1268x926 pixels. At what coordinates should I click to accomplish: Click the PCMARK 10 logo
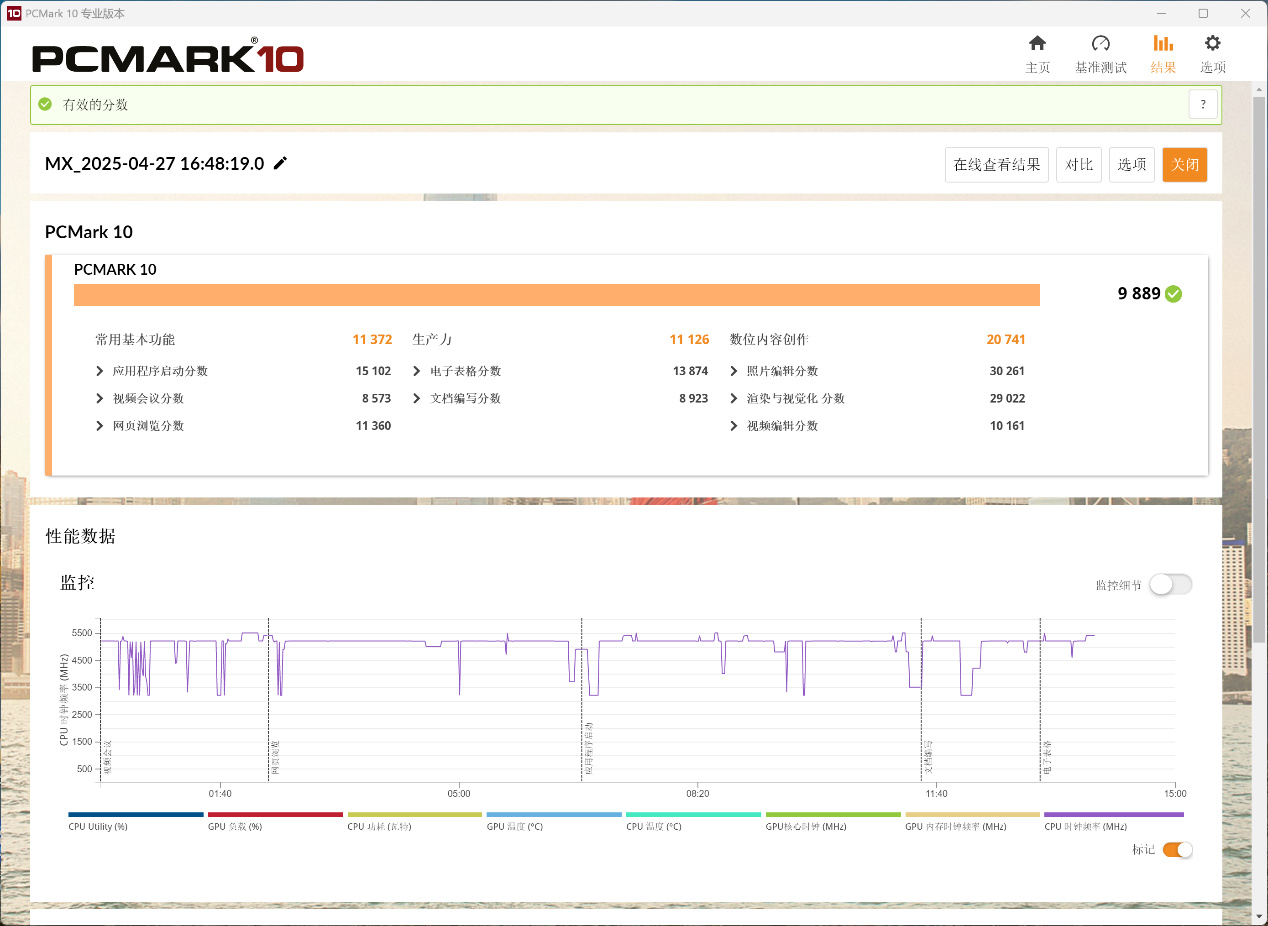(168, 57)
